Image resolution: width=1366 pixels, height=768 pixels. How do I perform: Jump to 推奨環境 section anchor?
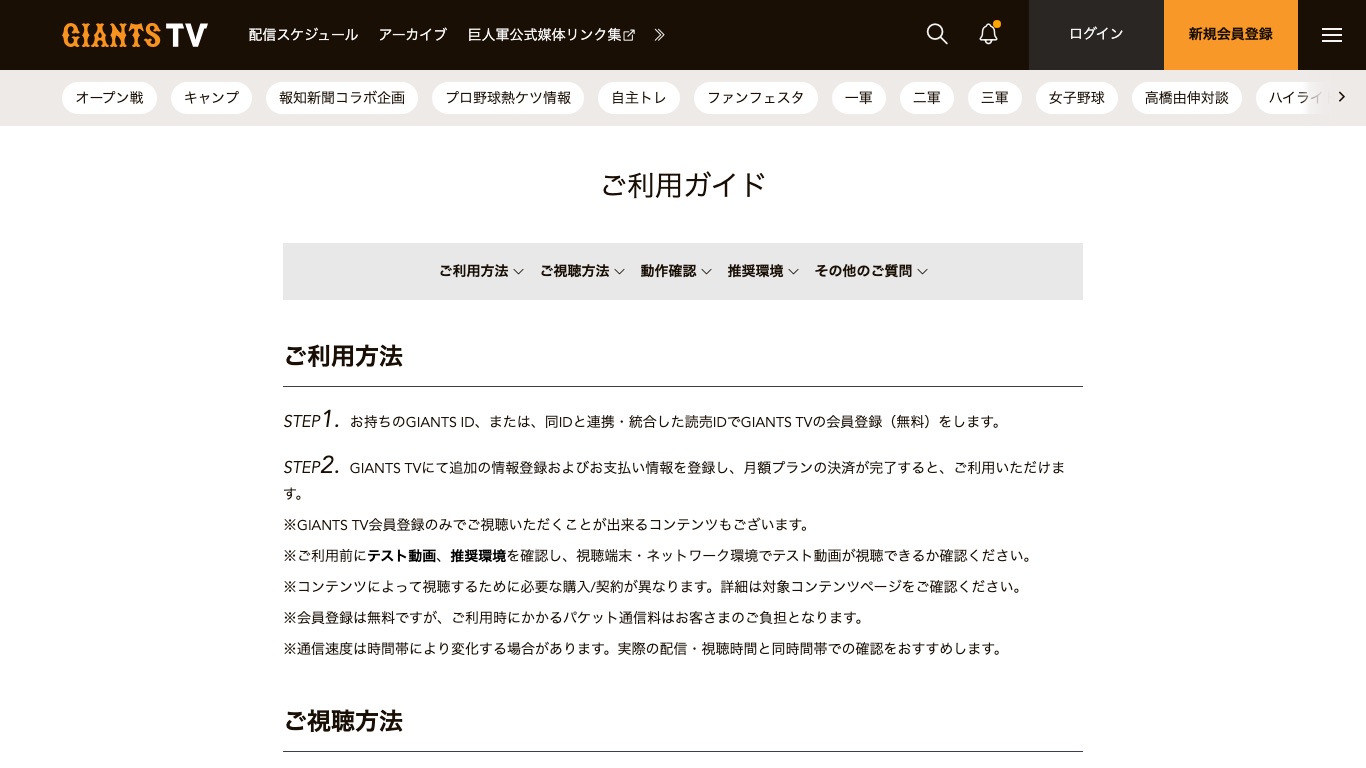763,271
